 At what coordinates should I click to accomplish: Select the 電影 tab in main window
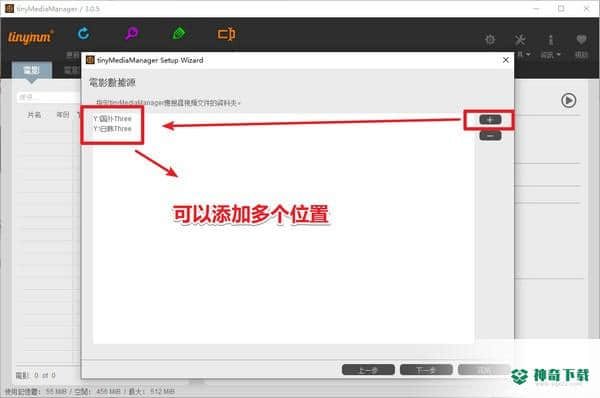coord(31,70)
